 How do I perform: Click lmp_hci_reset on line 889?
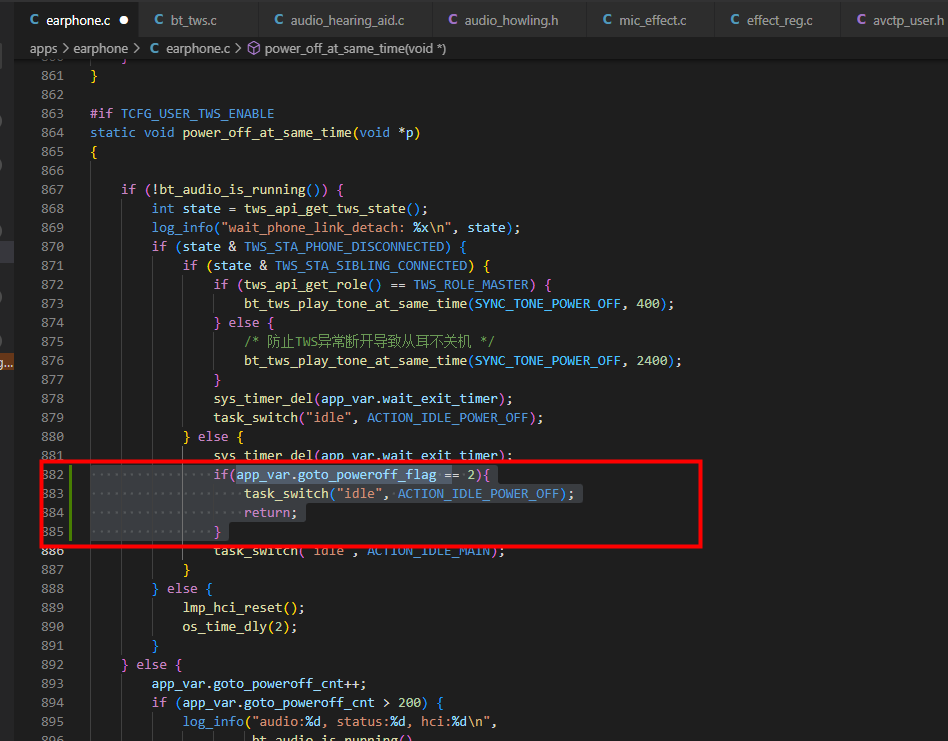[x=232, y=607]
